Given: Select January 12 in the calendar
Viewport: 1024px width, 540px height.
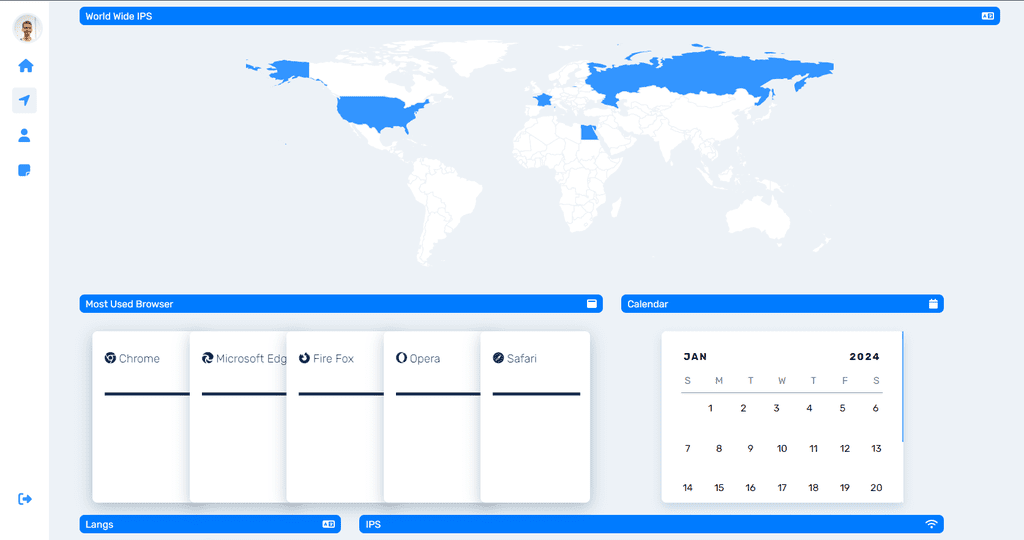Looking at the screenshot, I should coord(845,449).
